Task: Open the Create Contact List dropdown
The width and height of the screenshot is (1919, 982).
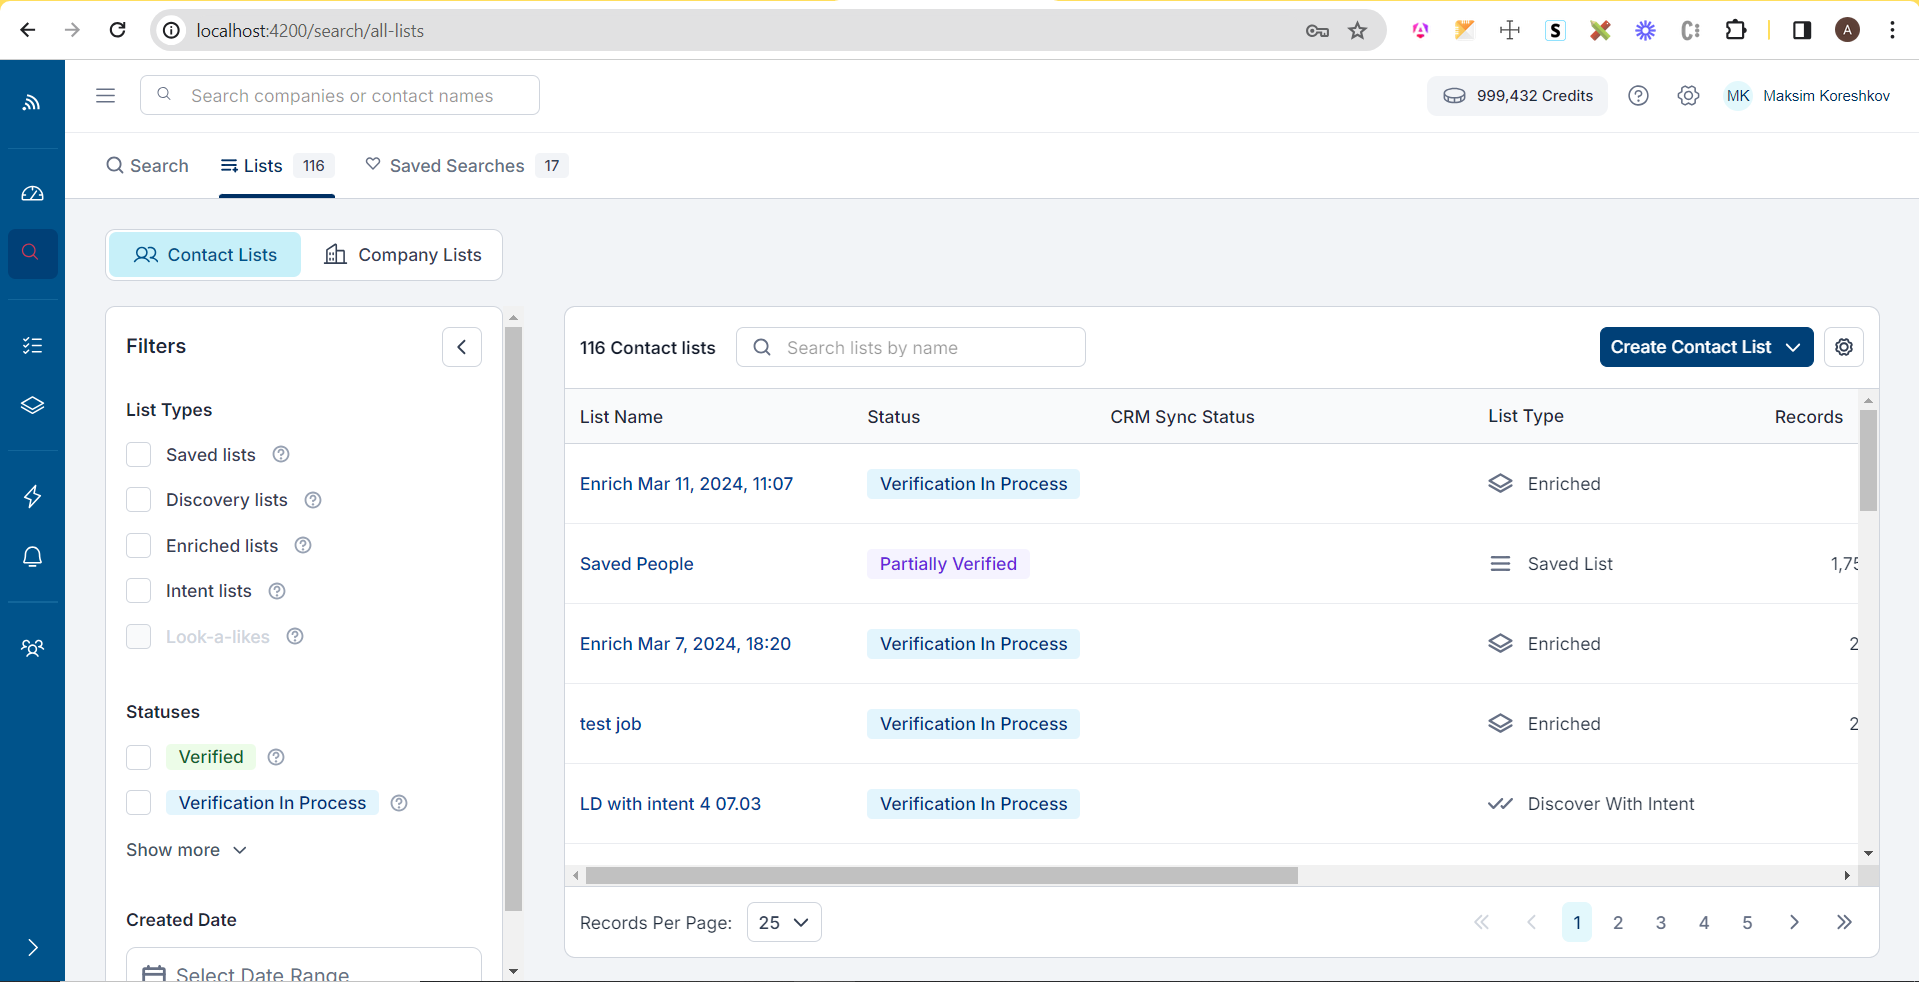Action: [x=1705, y=347]
